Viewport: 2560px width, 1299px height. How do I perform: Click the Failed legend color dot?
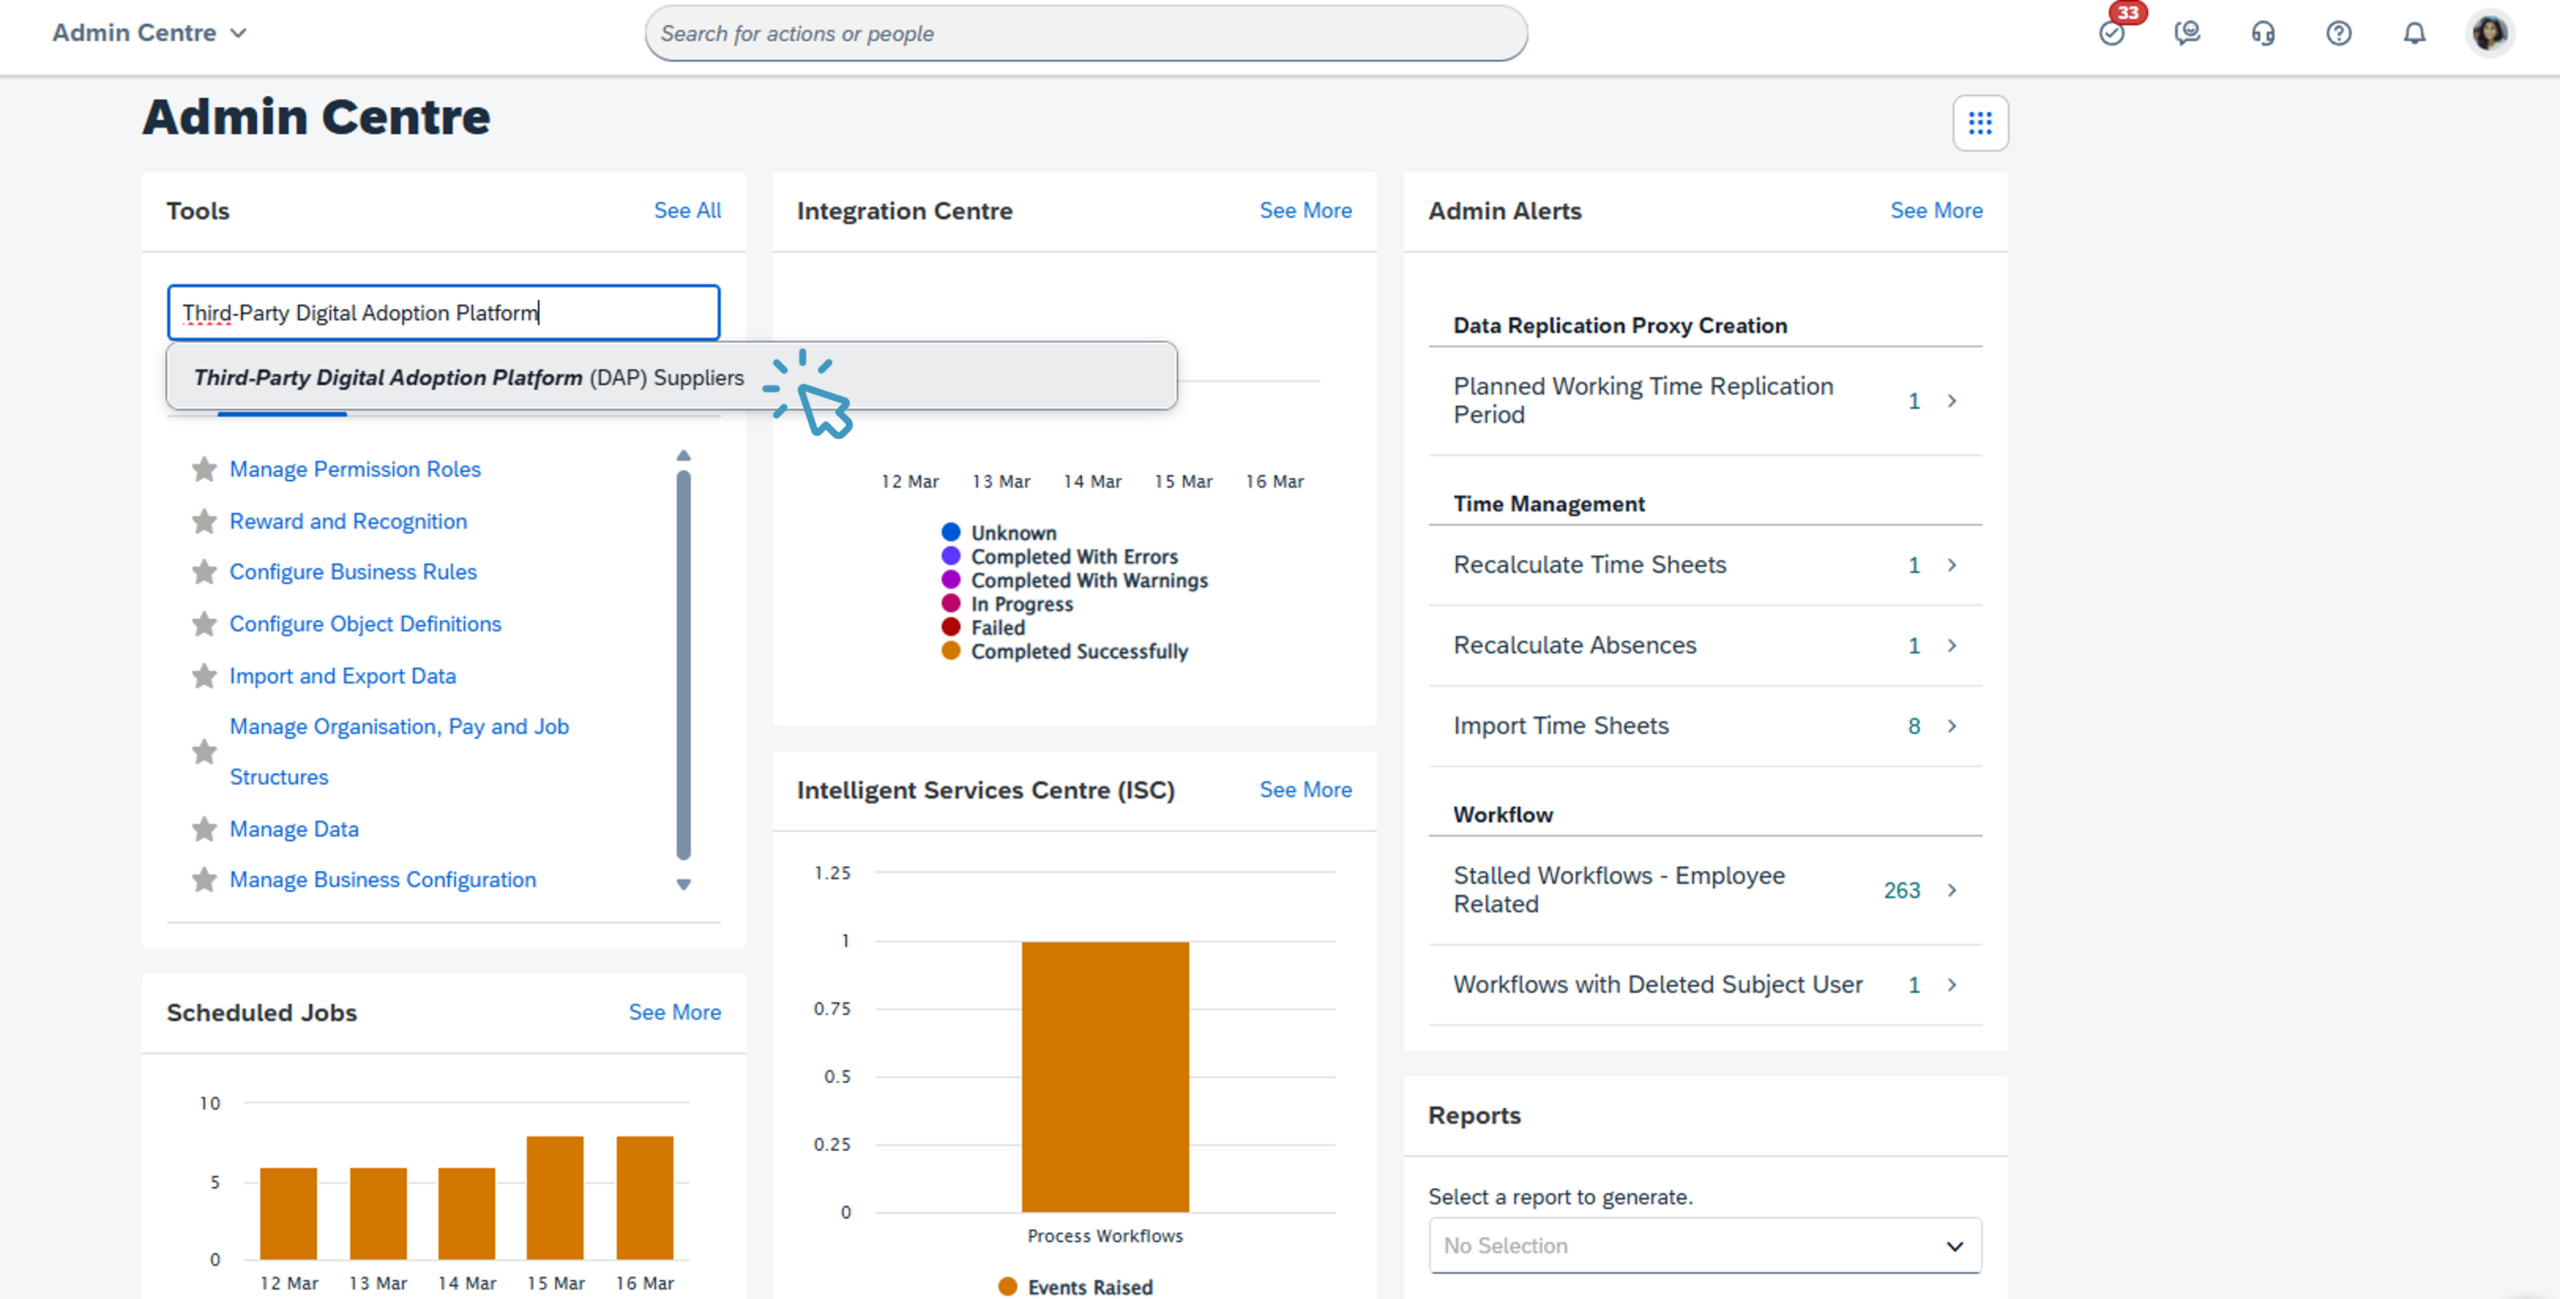951,627
